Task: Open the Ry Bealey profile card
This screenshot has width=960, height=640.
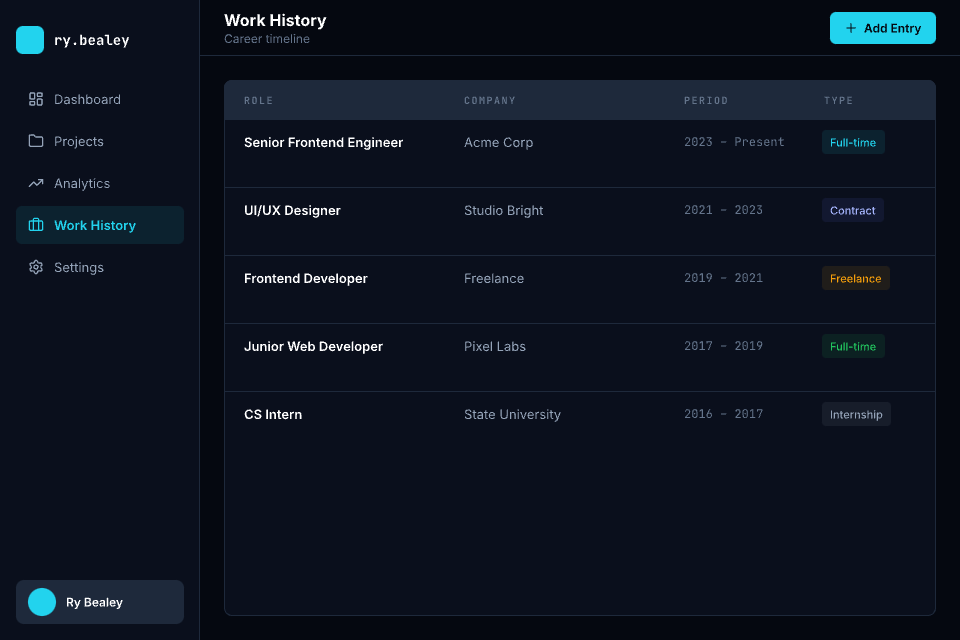Action: pyautogui.click(x=100, y=602)
